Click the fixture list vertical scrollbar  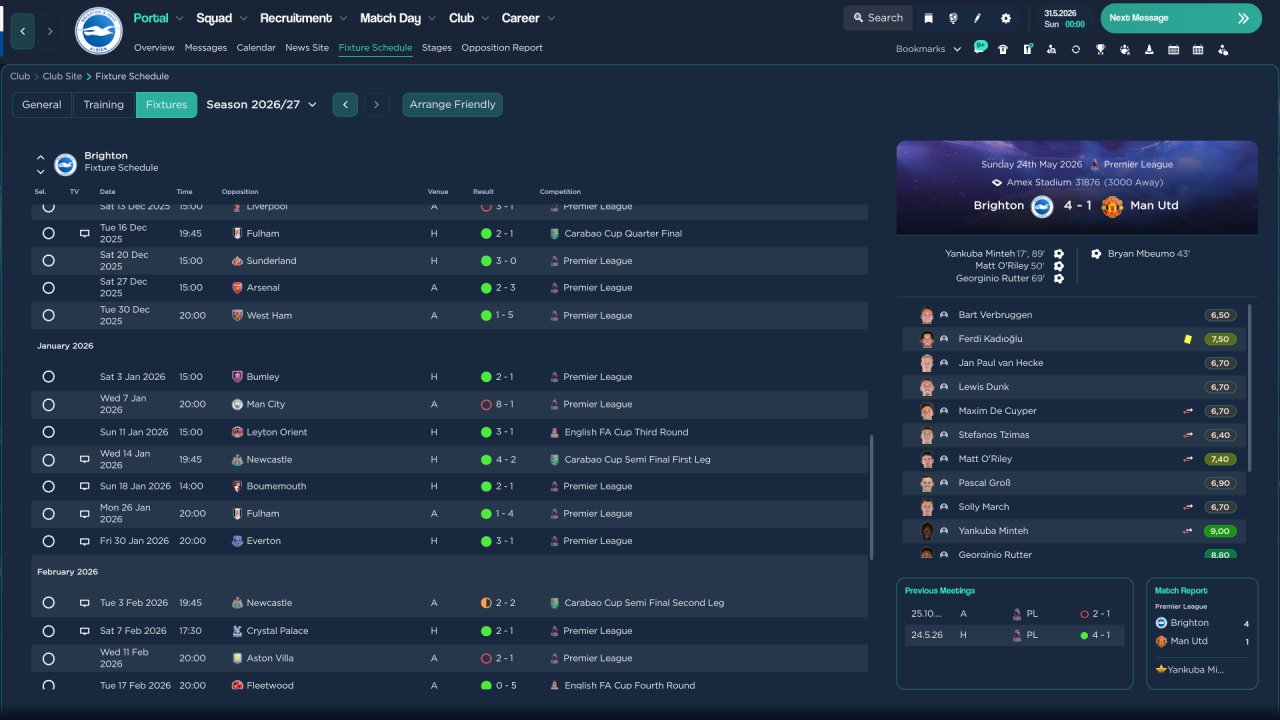click(x=872, y=497)
